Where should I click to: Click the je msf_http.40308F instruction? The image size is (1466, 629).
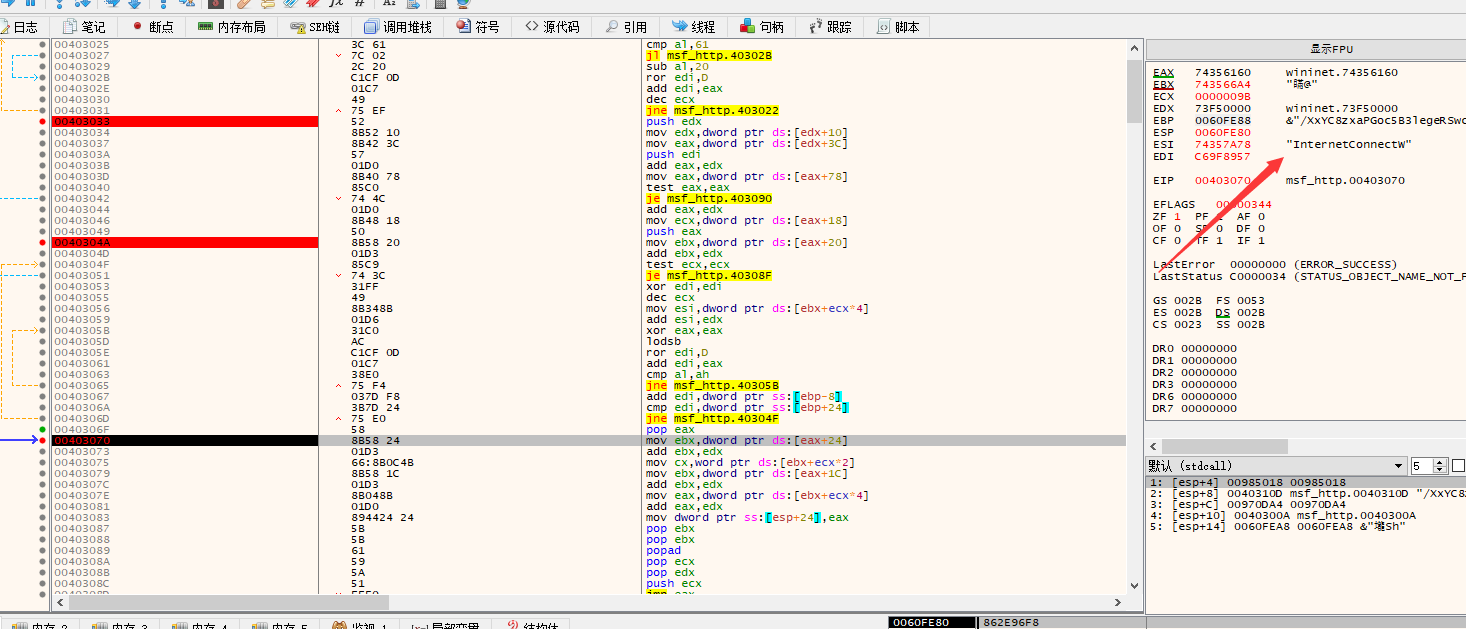[x=709, y=276]
